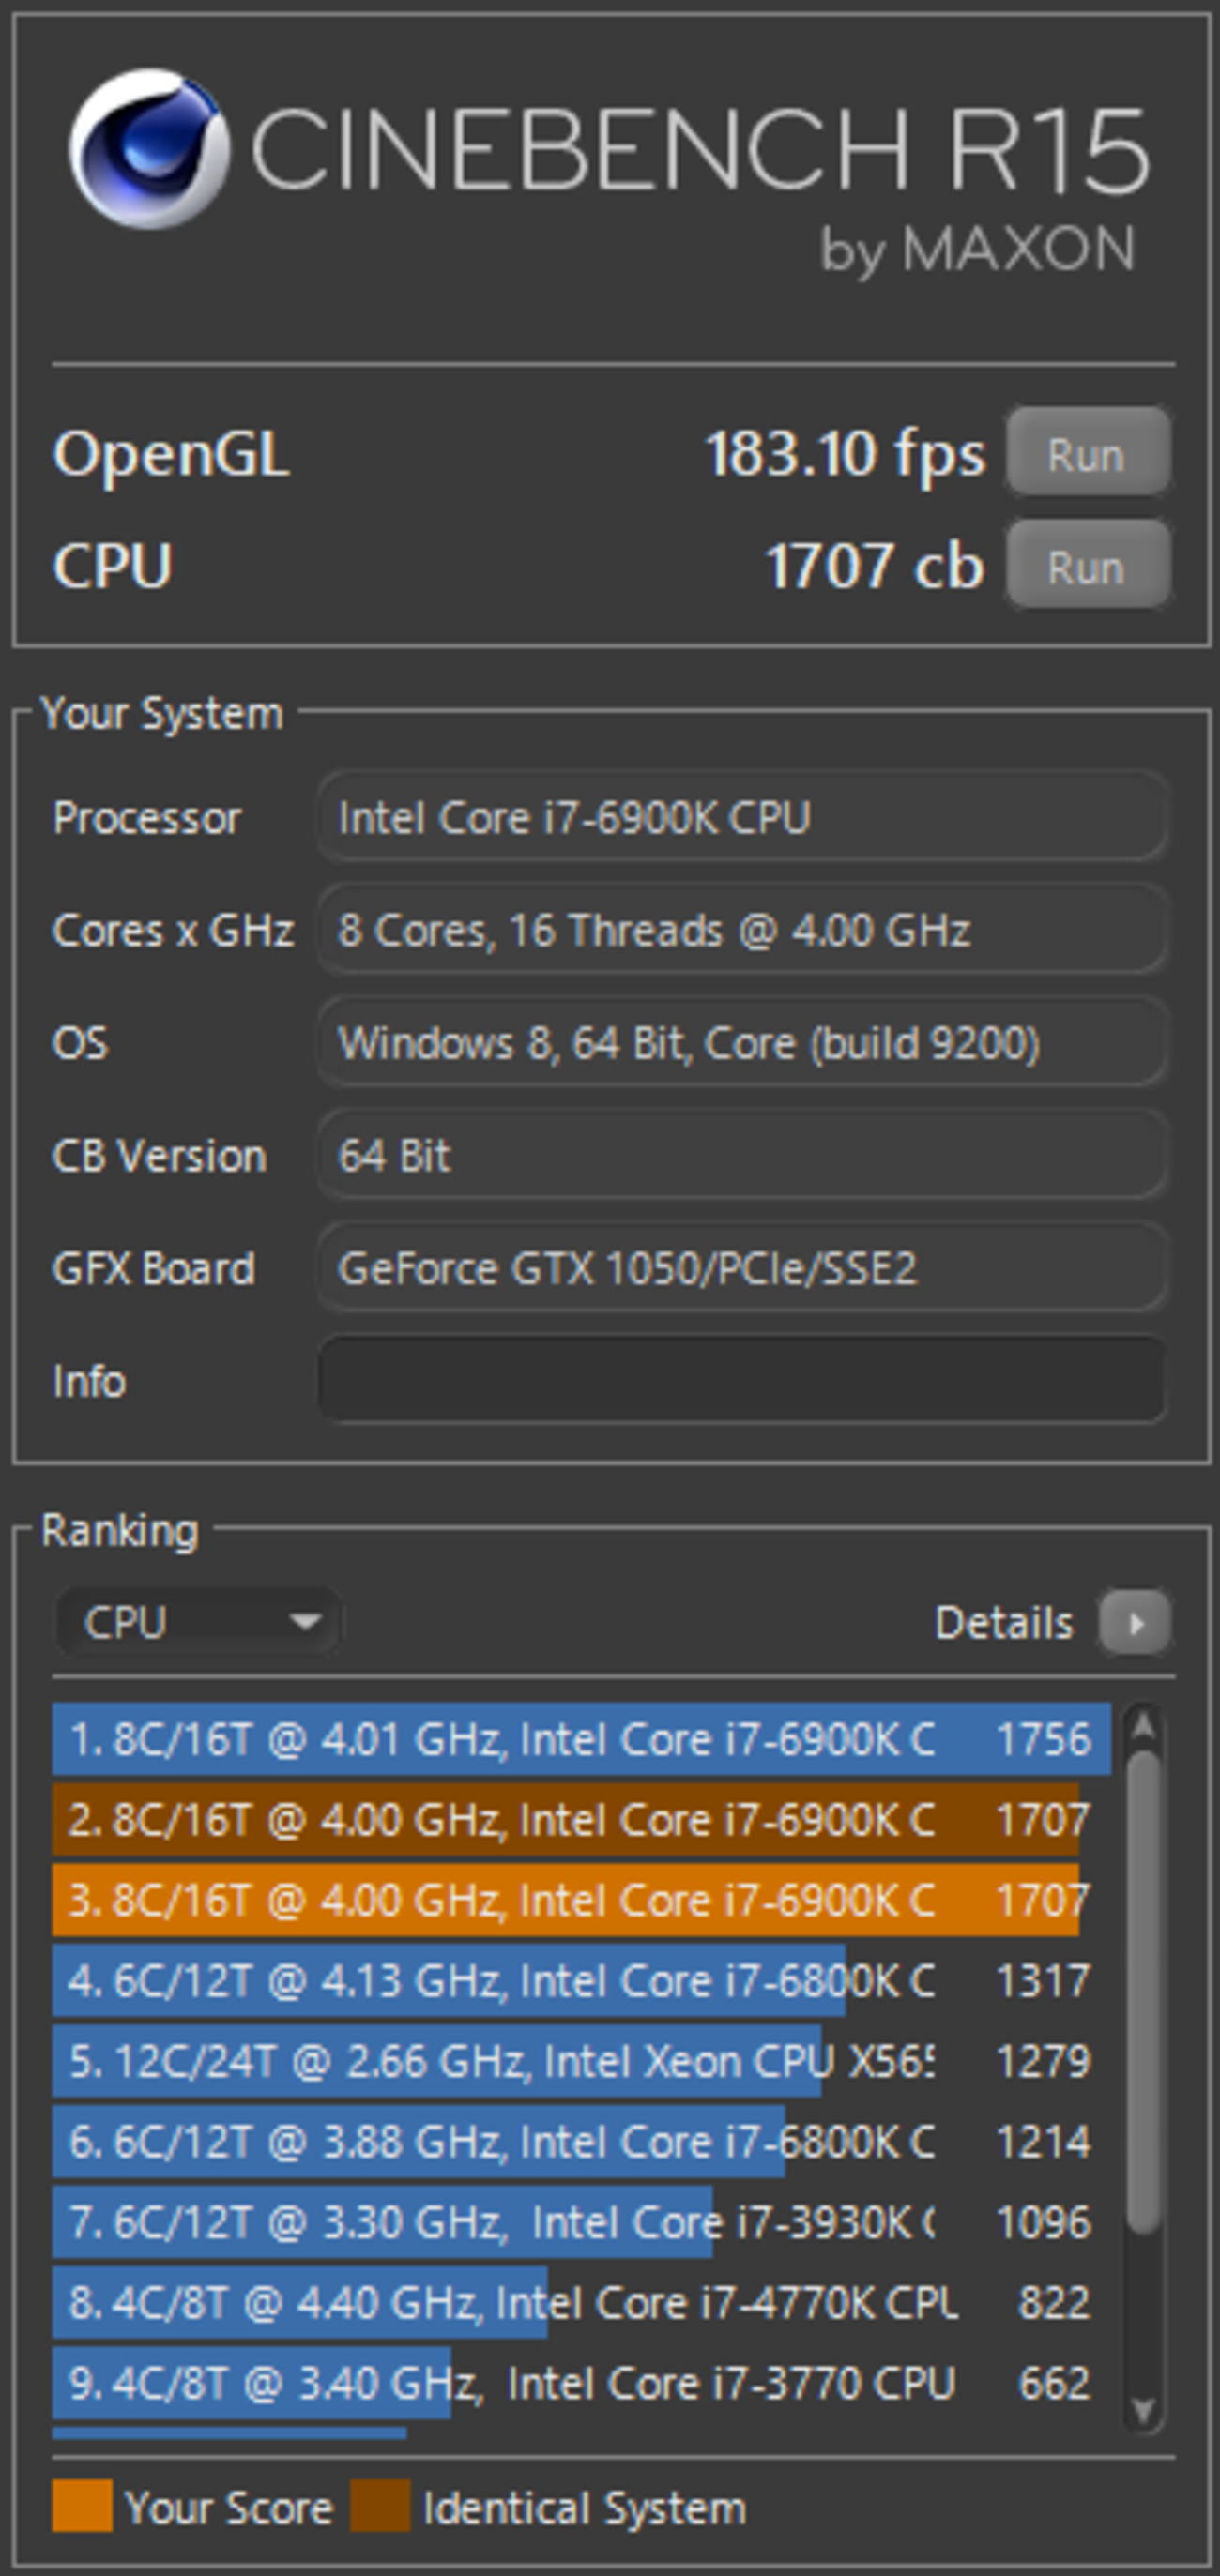The height and width of the screenshot is (2576, 1220).
Task: Select ranking row 4 i7-6800K at 4.13 GHz
Action: click(582, 1981)
